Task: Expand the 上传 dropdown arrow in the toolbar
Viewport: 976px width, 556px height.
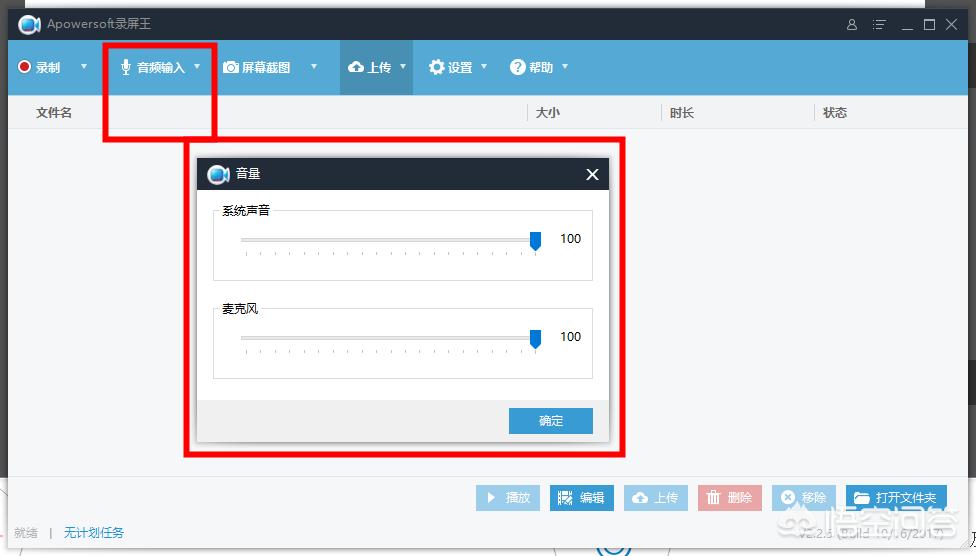Action: pos(403,66)
